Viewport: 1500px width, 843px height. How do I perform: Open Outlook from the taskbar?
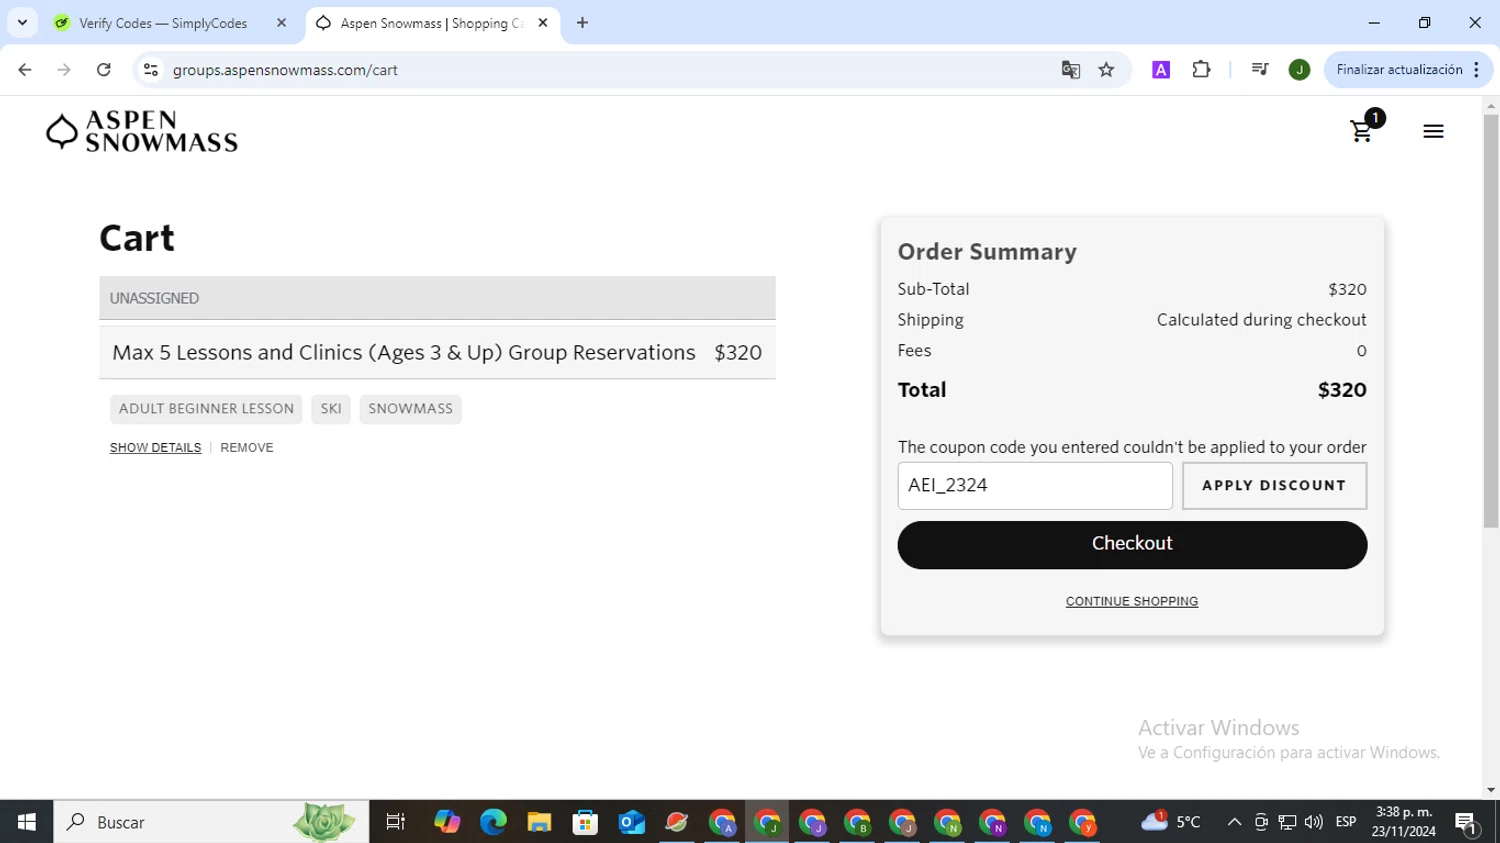[x=631, y=822]
